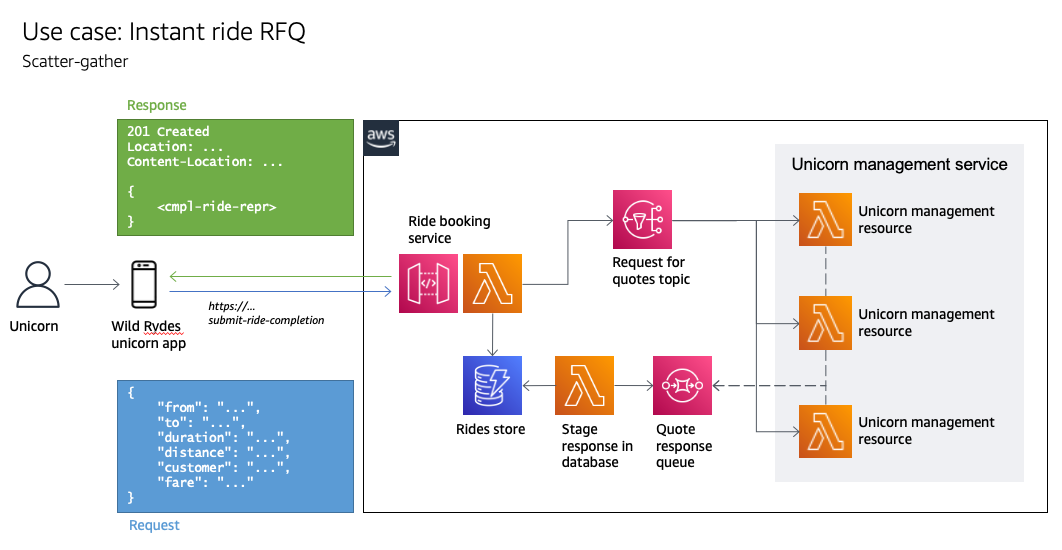Select the '"customer": "..."' line

click(x=224, y=467)
